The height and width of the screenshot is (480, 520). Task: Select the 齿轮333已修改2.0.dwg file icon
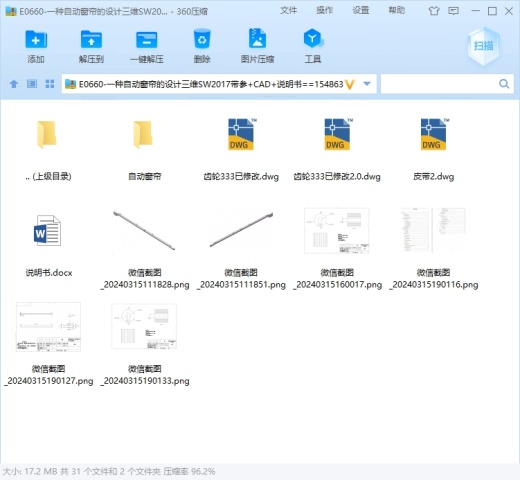[338, 134]
